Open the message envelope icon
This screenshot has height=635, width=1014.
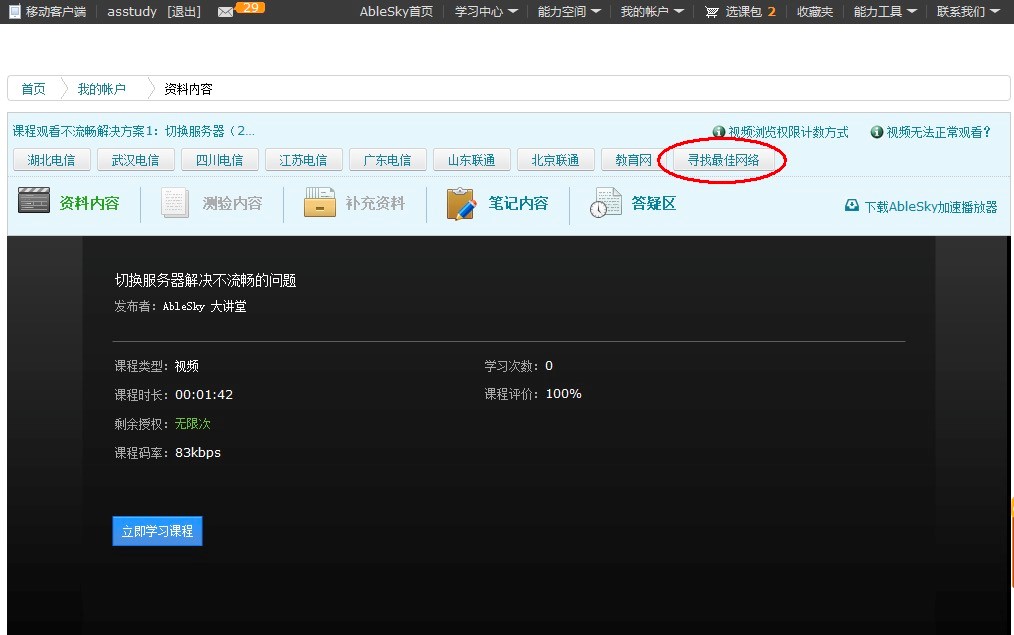tap(225, 12)
